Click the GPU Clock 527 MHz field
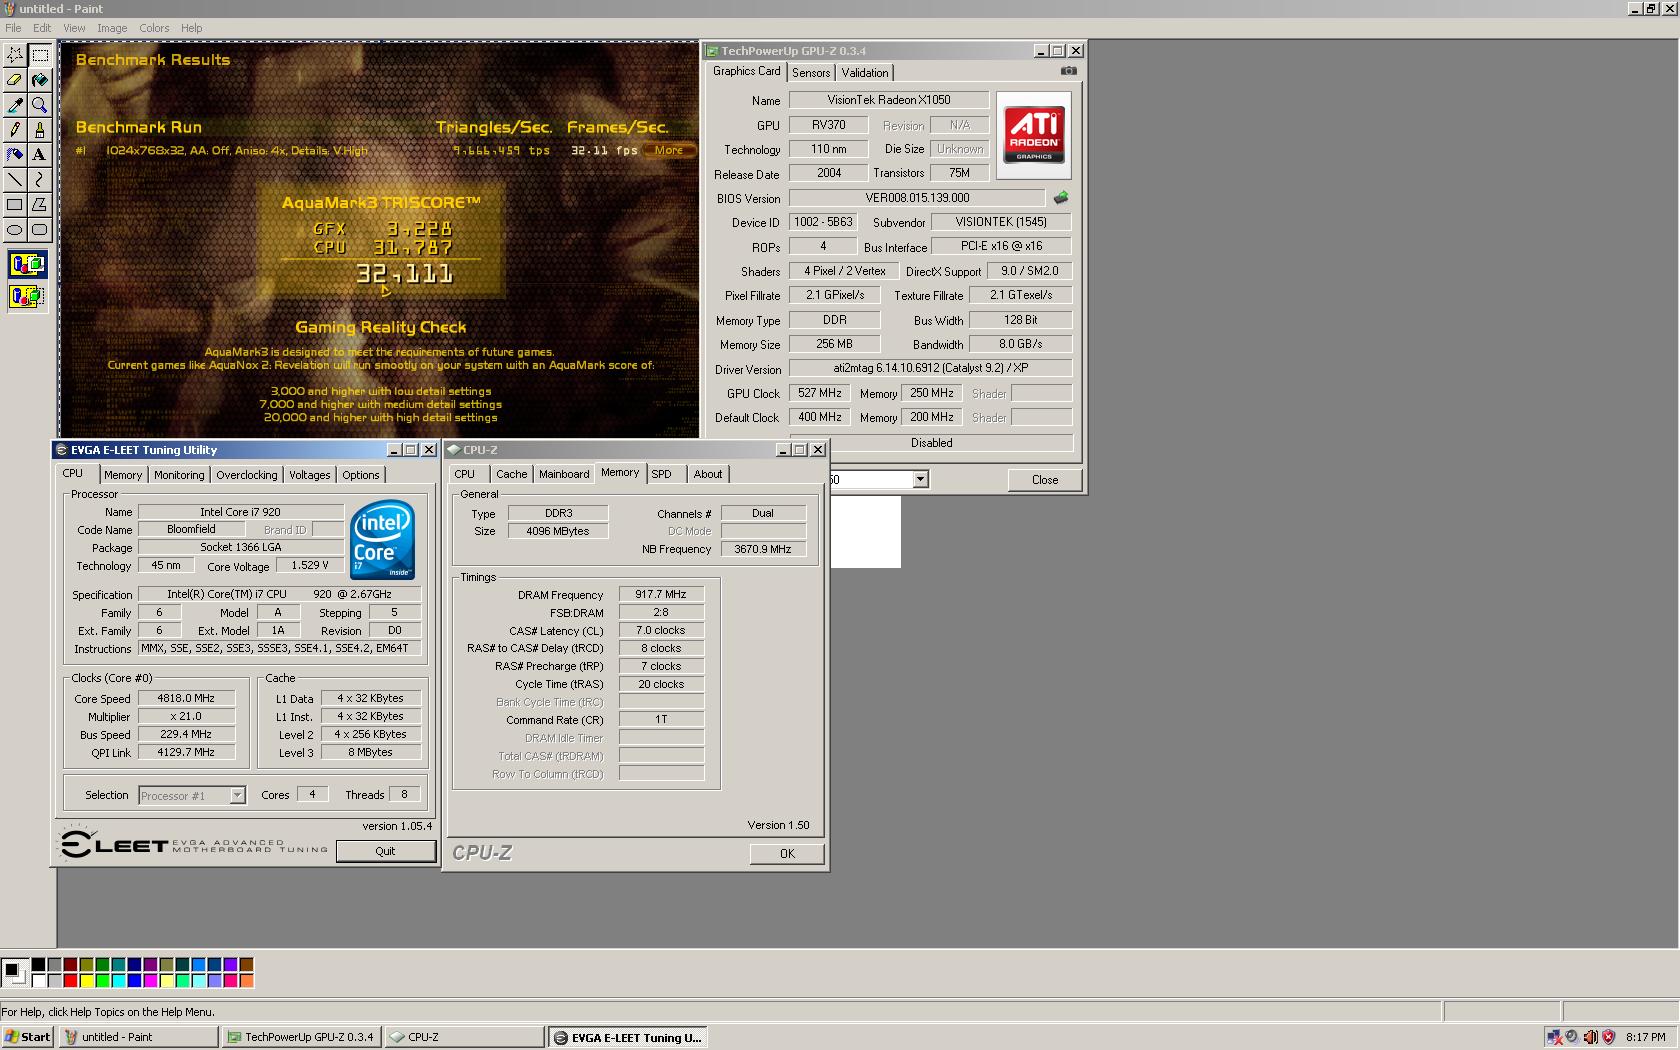This screenshot has height=1050, width=1680. [x=820, y=393]
